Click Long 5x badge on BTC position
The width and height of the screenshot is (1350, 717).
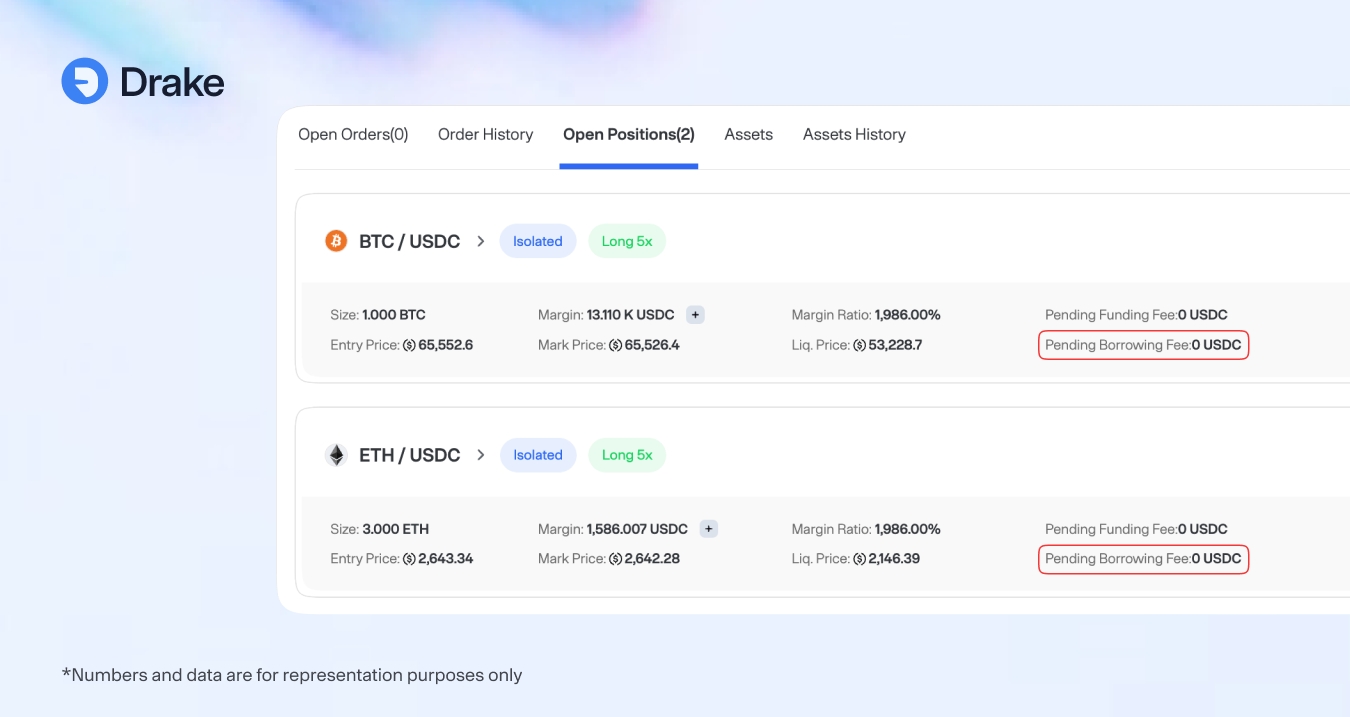point(627,241)
